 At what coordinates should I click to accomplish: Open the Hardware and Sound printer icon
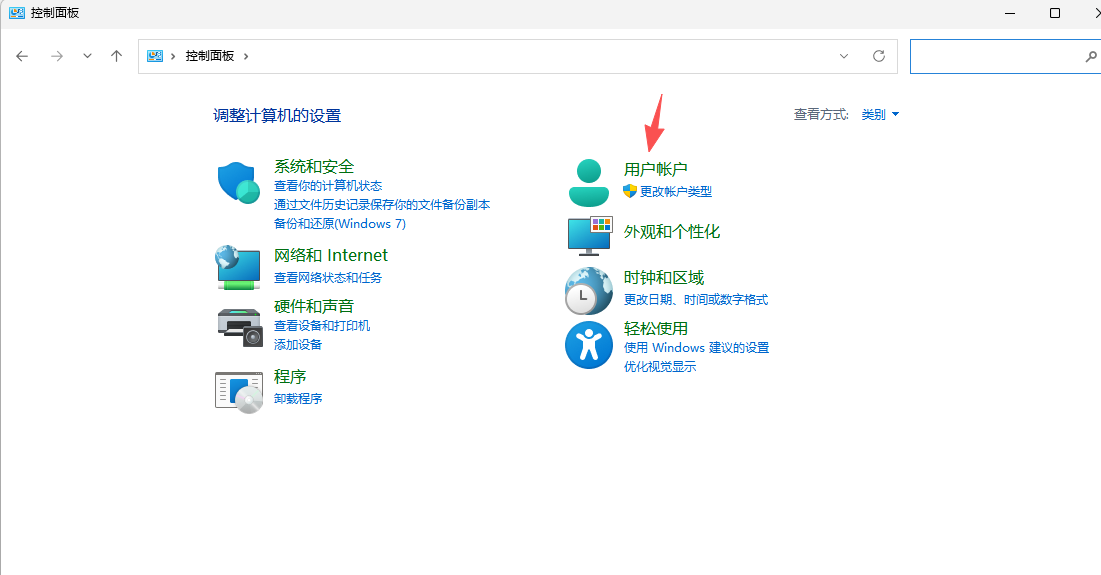(239, 323)
